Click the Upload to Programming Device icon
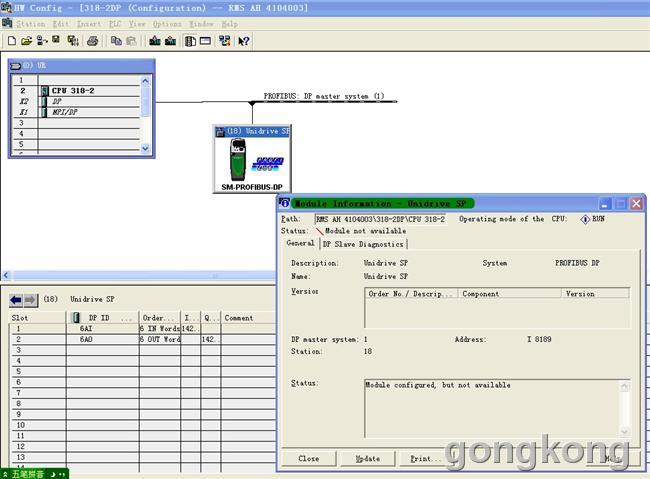The image size is (650, 479). pyautogui.click(x=170, y=41)
